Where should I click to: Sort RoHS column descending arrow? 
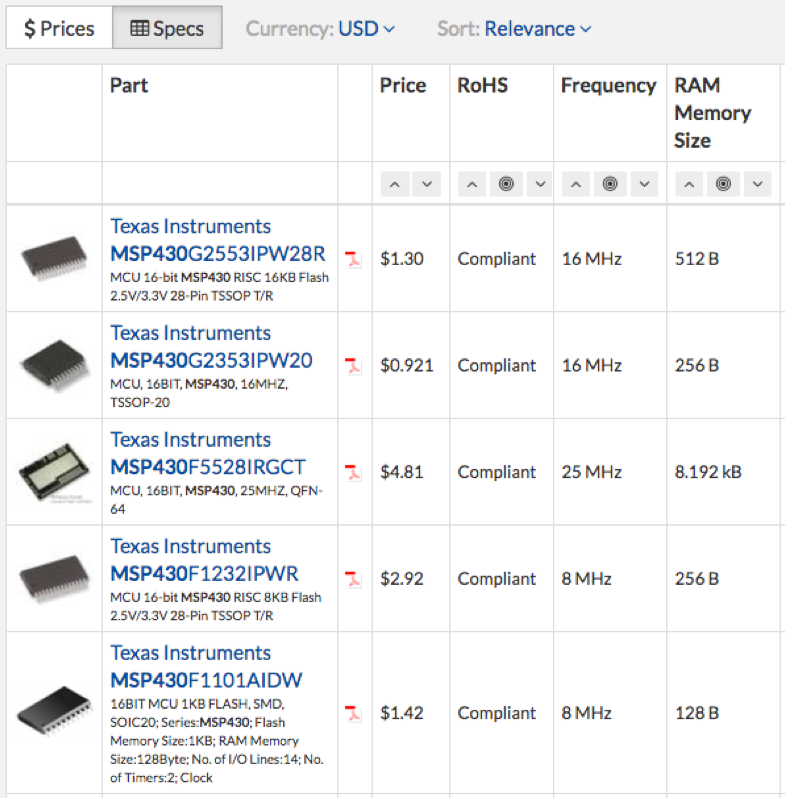[540, 184]
